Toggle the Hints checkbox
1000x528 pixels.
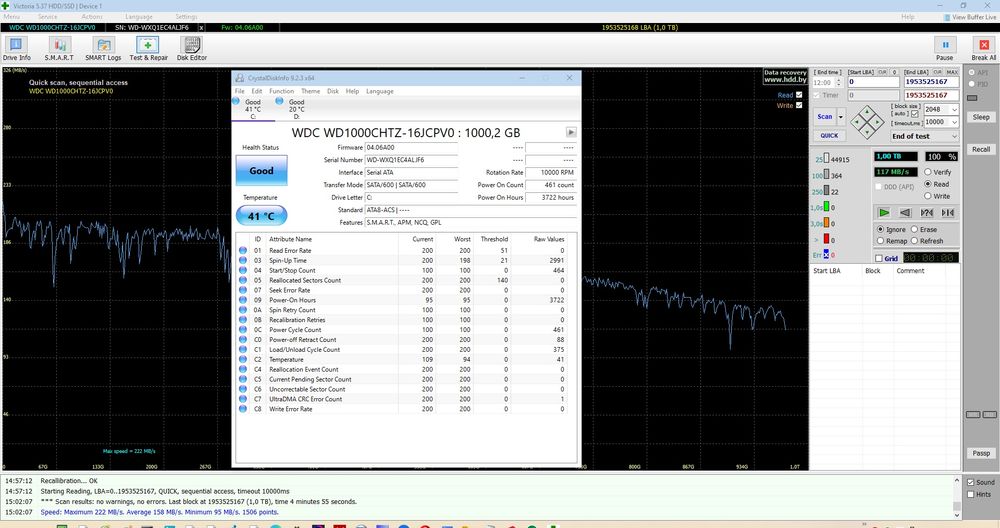pyautogui.click(x=971, y=494)
